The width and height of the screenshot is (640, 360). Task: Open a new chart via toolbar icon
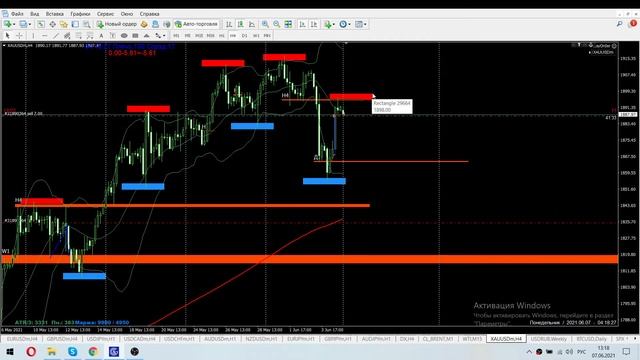click(x=7, y=24)
